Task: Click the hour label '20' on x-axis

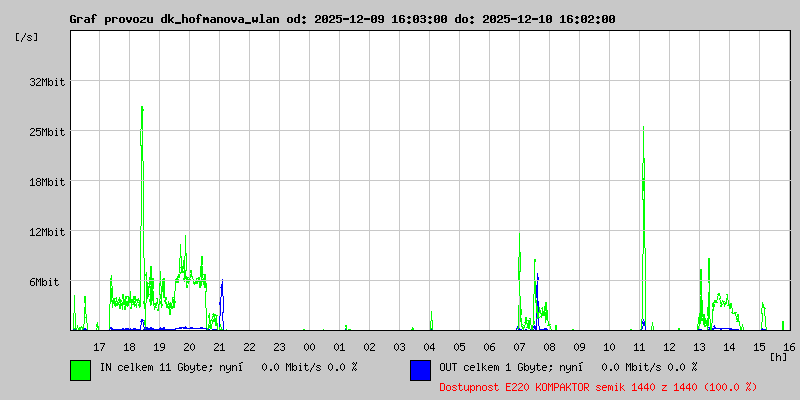Action: (189, 347)
